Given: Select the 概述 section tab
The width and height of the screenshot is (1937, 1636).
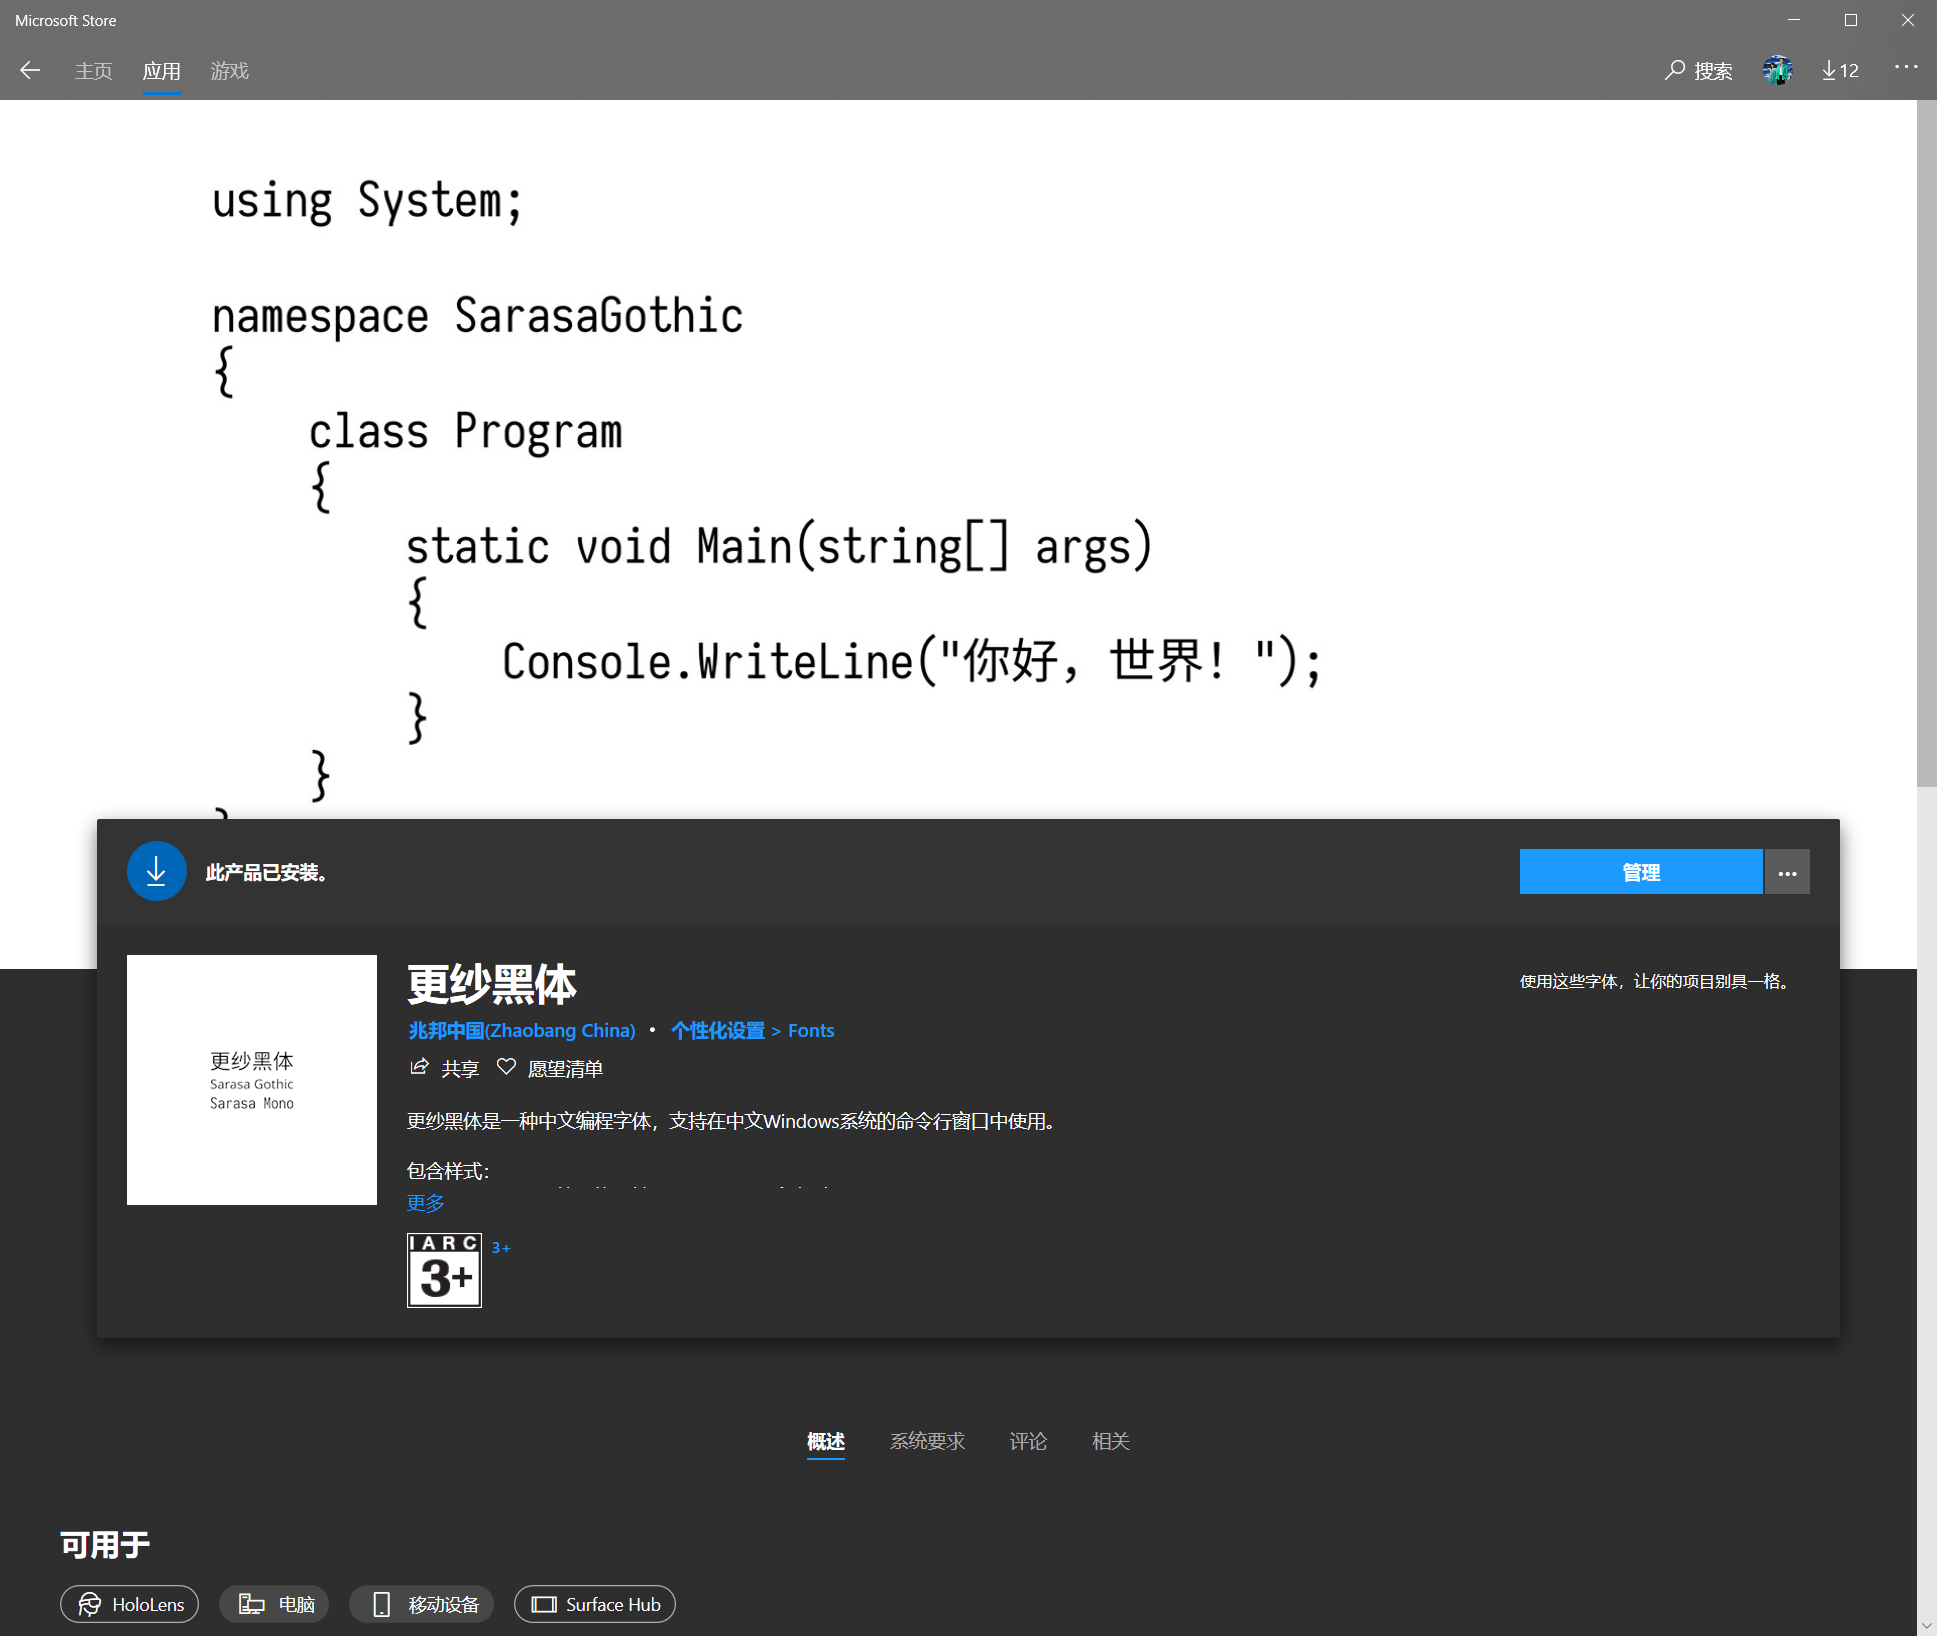Looking at the screenshot, I should (x=826, y=1441).
